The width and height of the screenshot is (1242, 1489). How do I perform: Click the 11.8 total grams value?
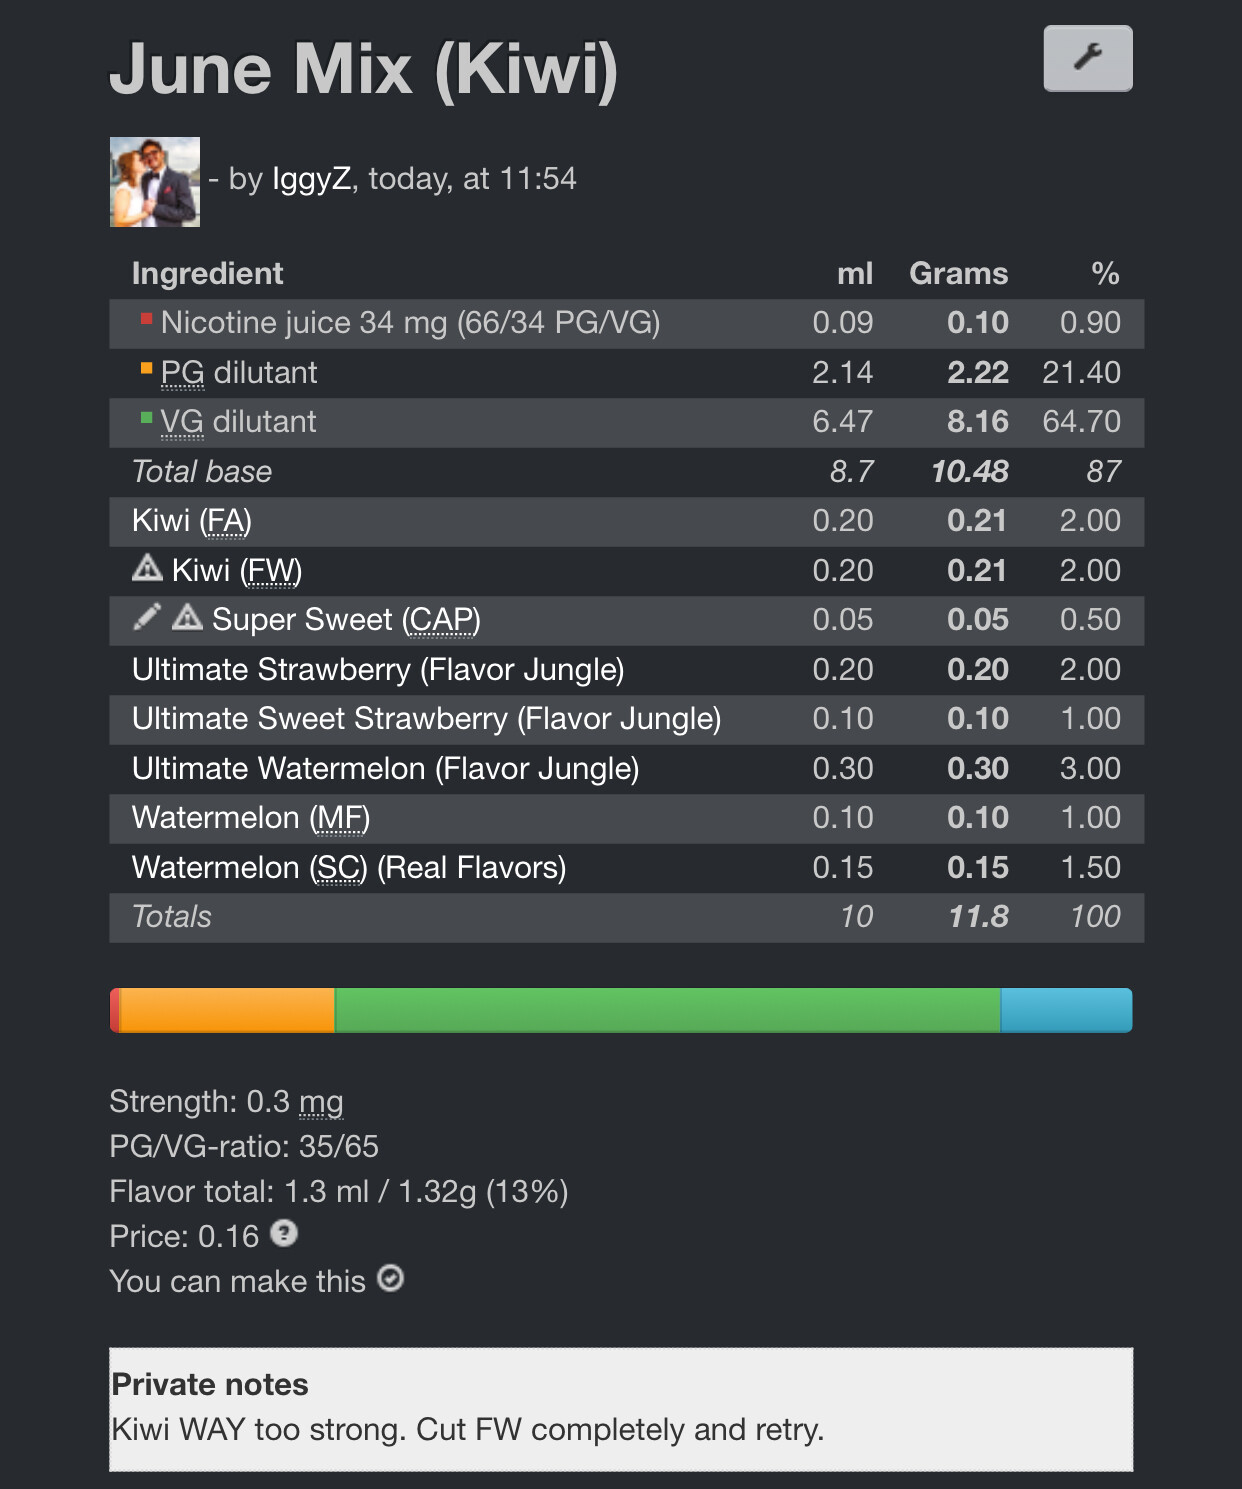coord(979,917)
